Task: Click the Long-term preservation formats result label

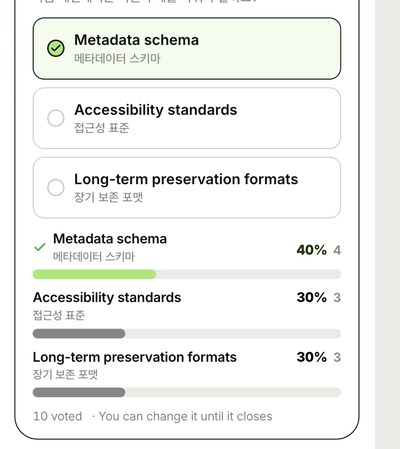Action: coord(135,357)
